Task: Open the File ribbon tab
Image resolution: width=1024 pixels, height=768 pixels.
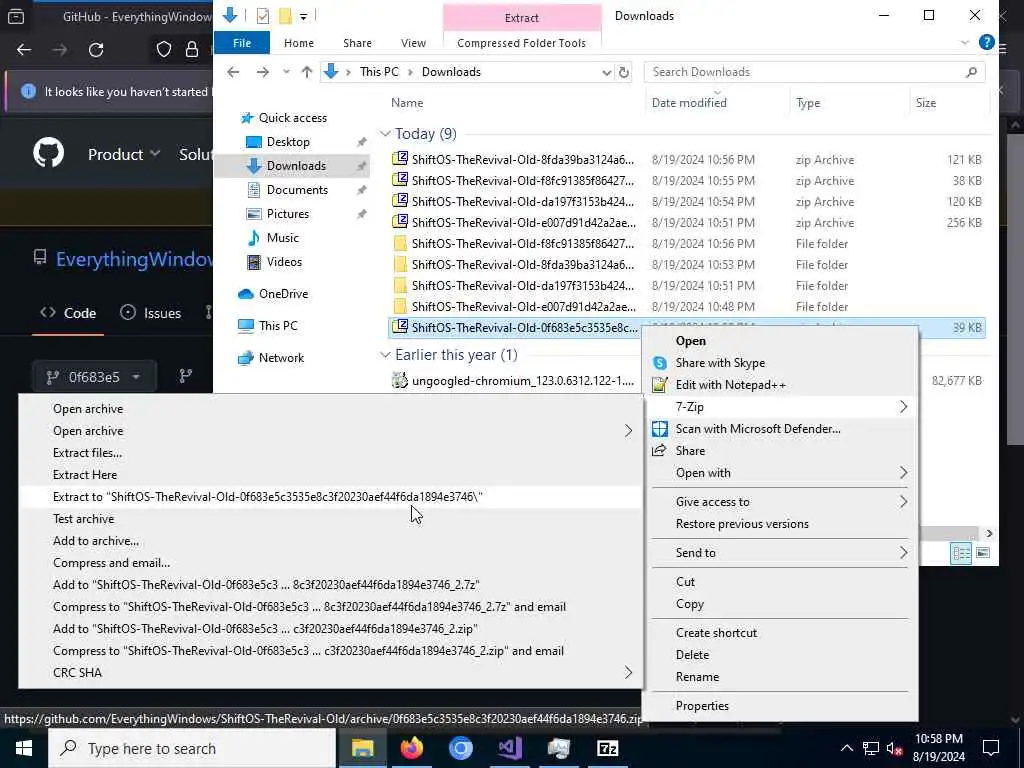Action: point(242,43)
